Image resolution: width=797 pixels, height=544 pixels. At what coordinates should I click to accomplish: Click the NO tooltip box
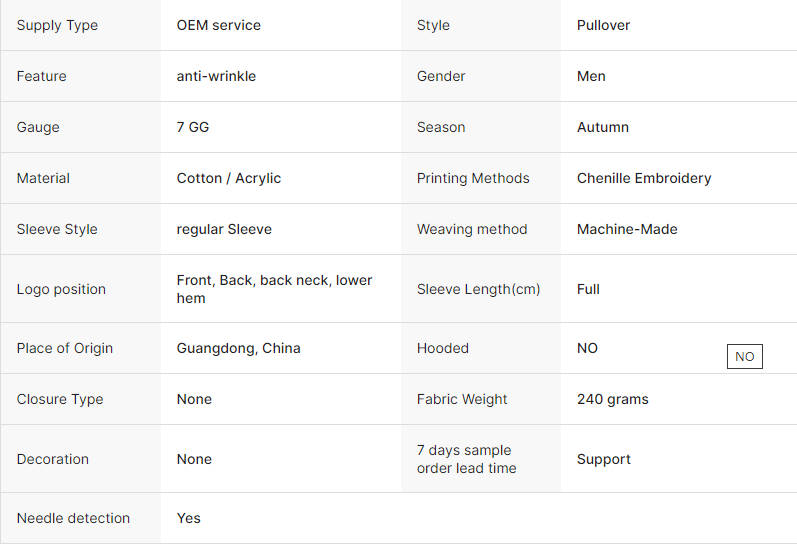point(745,356)
